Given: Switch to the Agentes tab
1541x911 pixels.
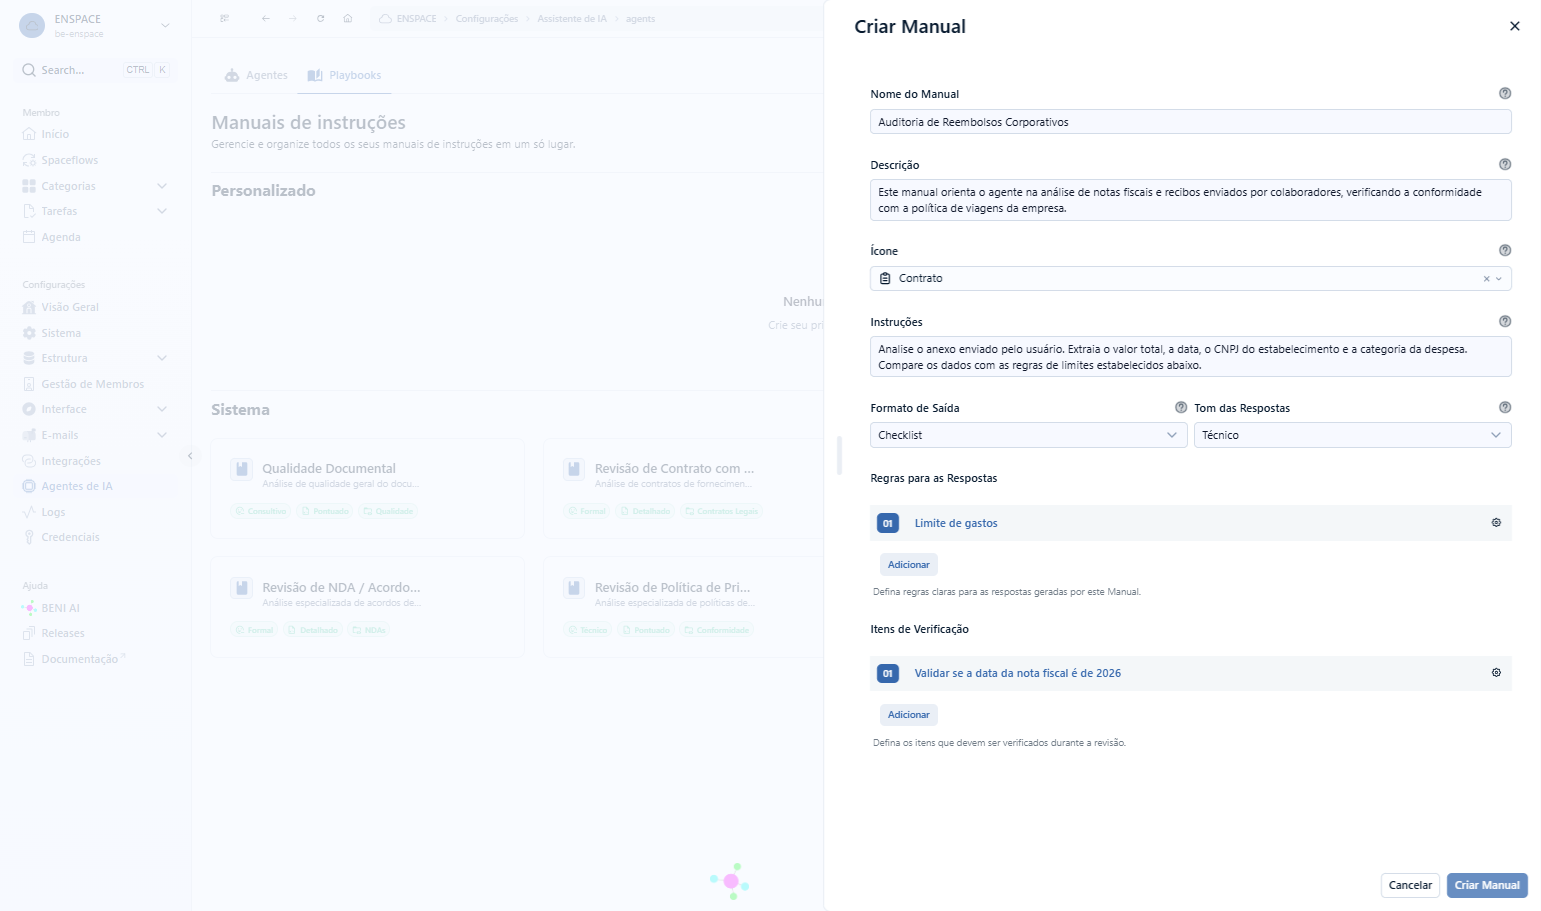Looking at the screenshot, I should (256, 75).
